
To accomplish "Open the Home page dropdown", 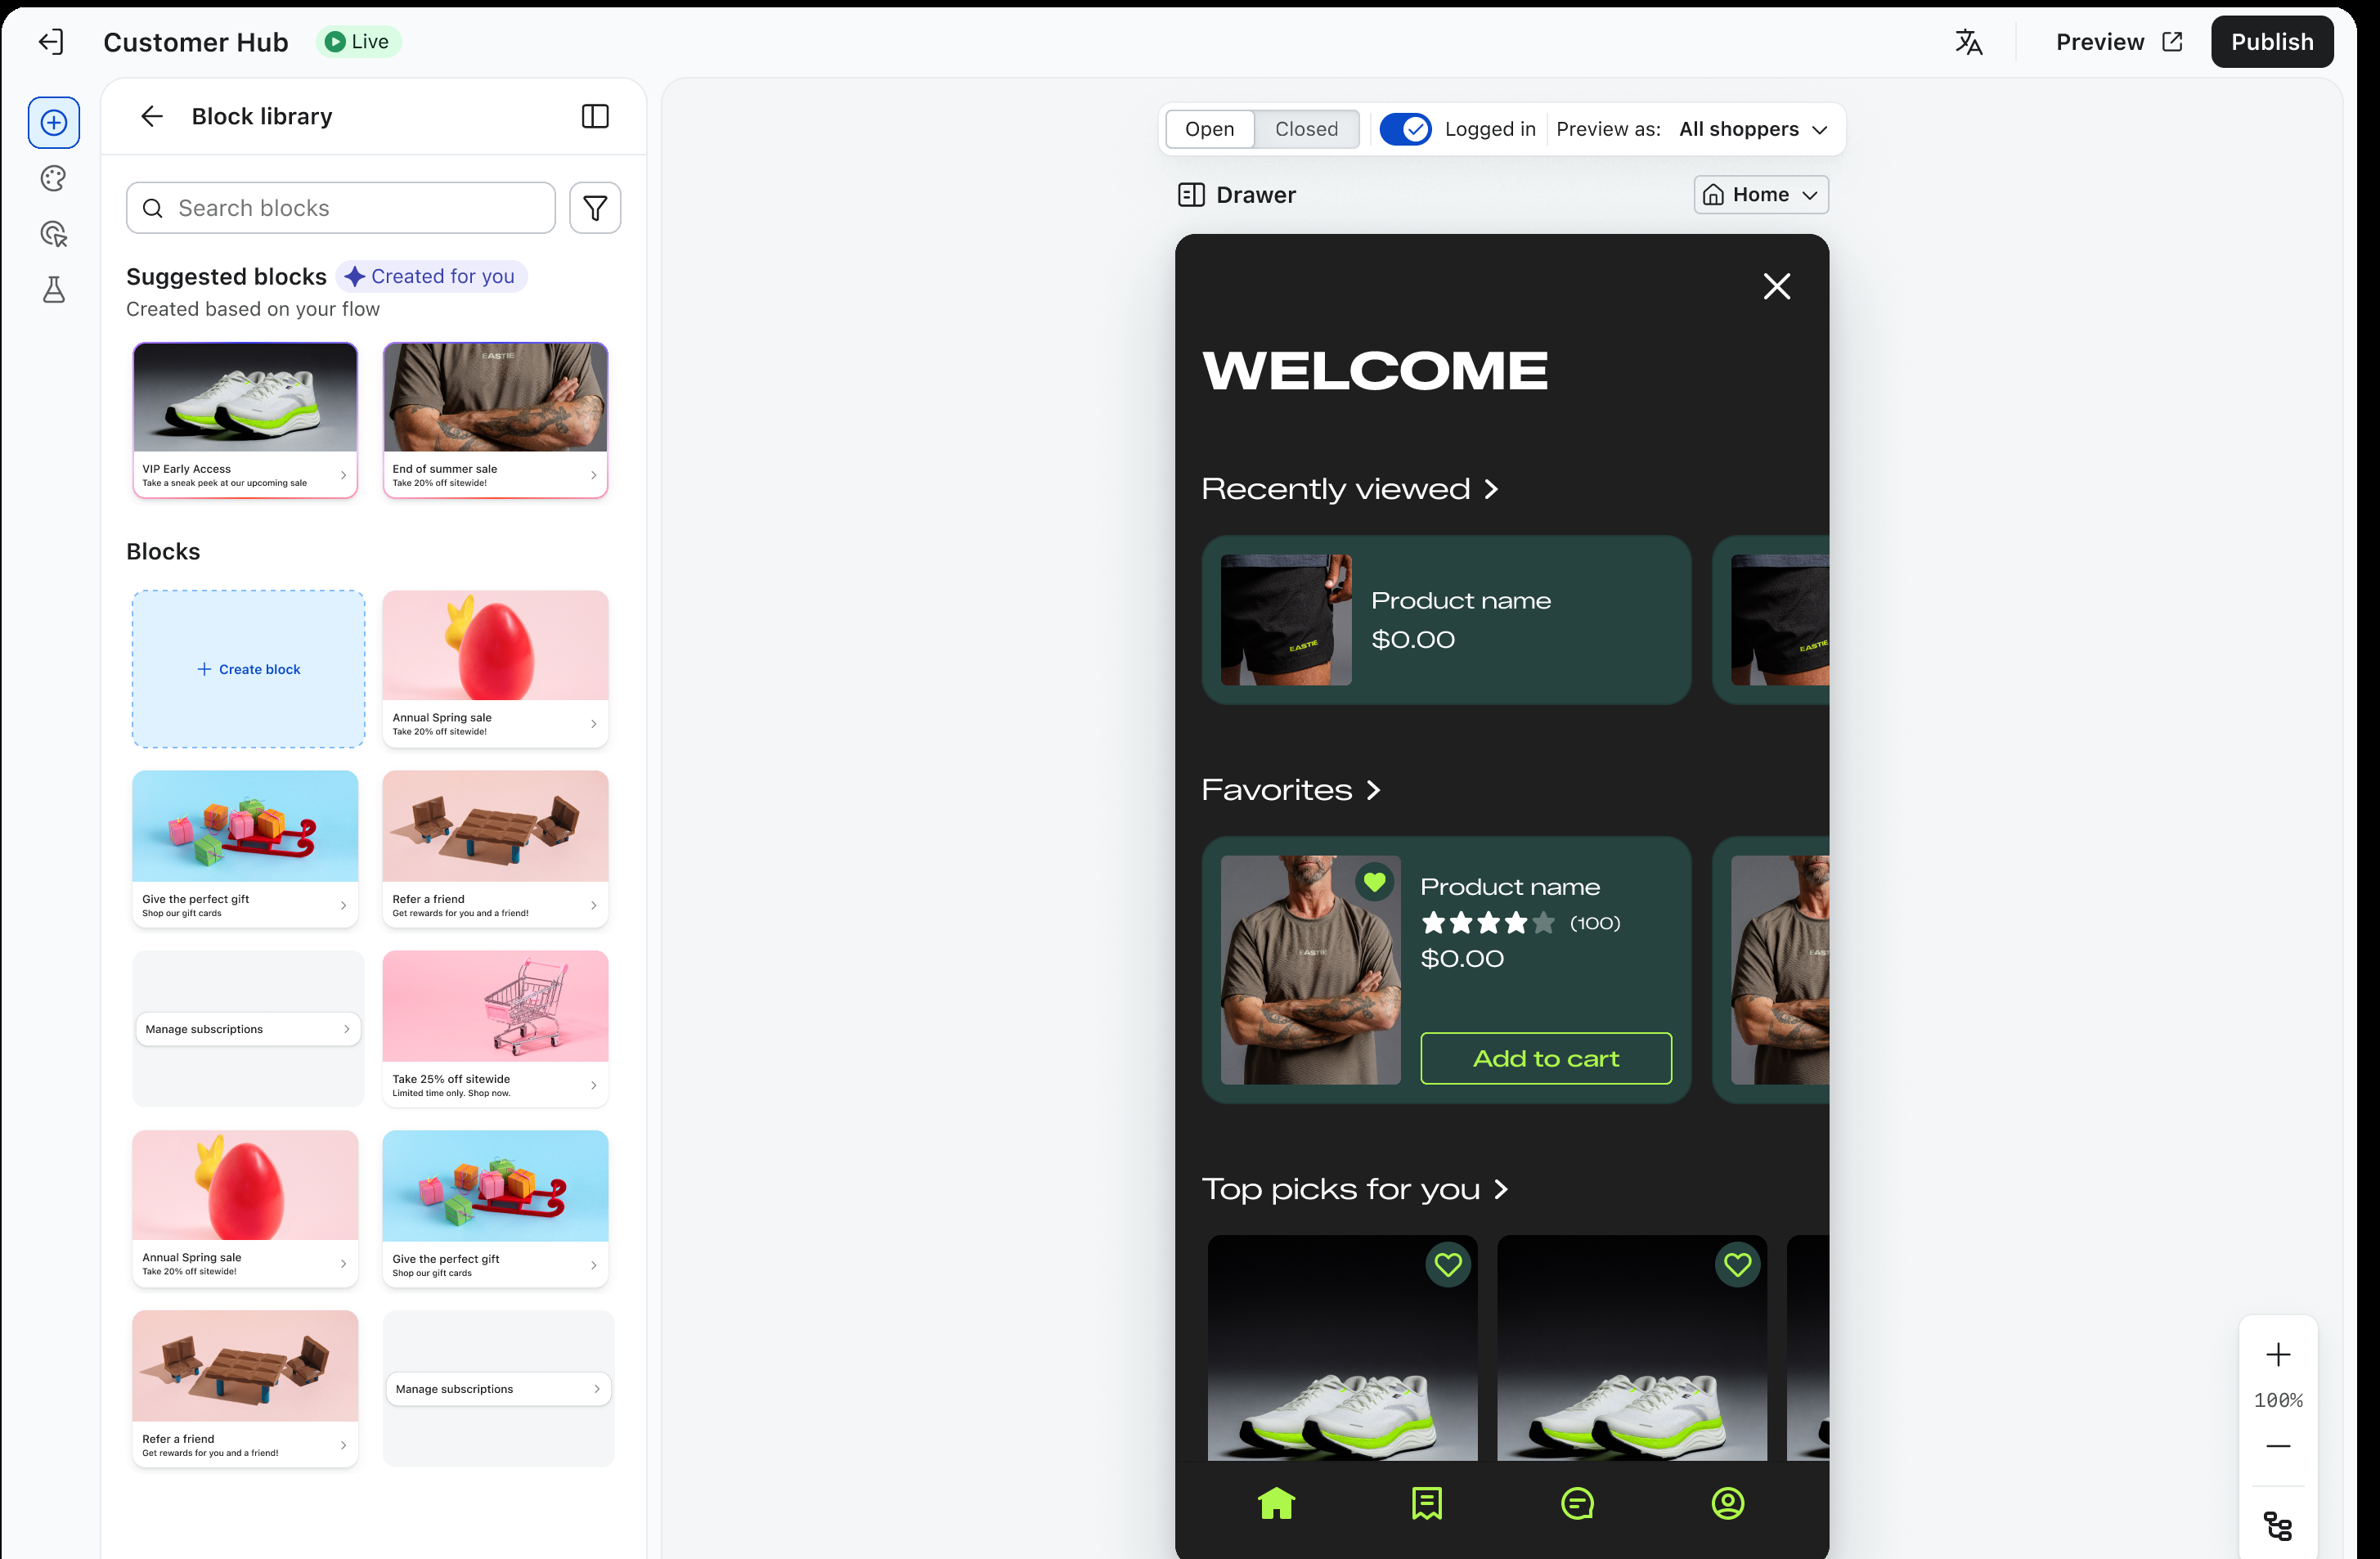I will click(x=1761, y=195).
